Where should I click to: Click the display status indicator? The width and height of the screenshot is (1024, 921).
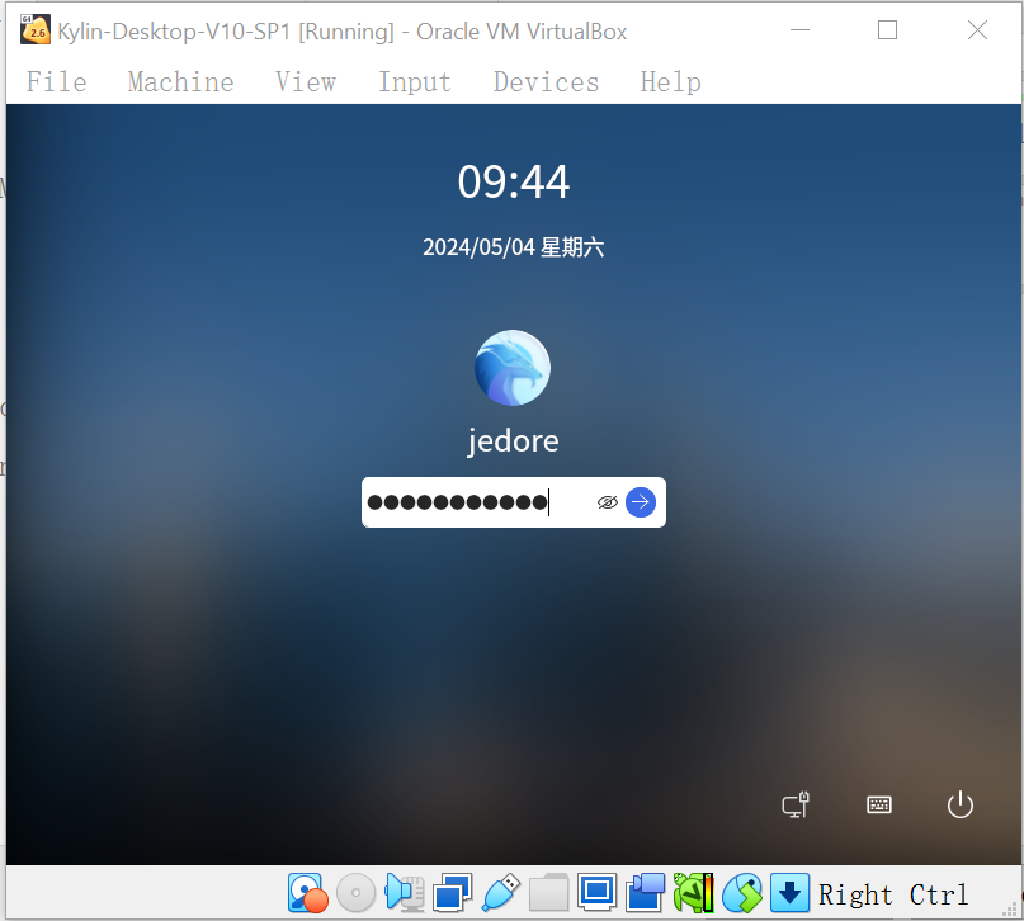[596, 891]
